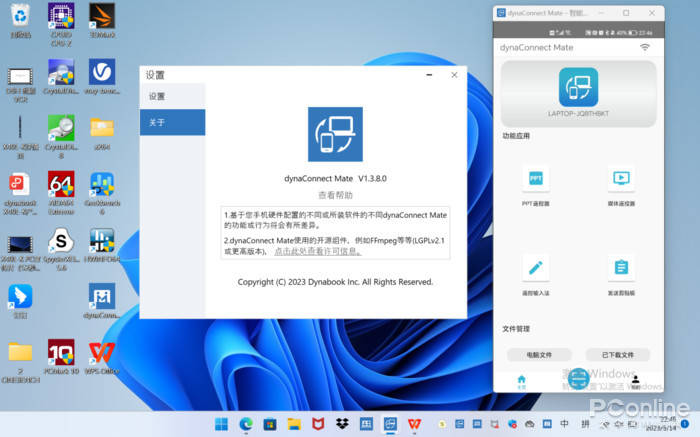
Task: Click the send clipboard icon
Action: [621, 268]
